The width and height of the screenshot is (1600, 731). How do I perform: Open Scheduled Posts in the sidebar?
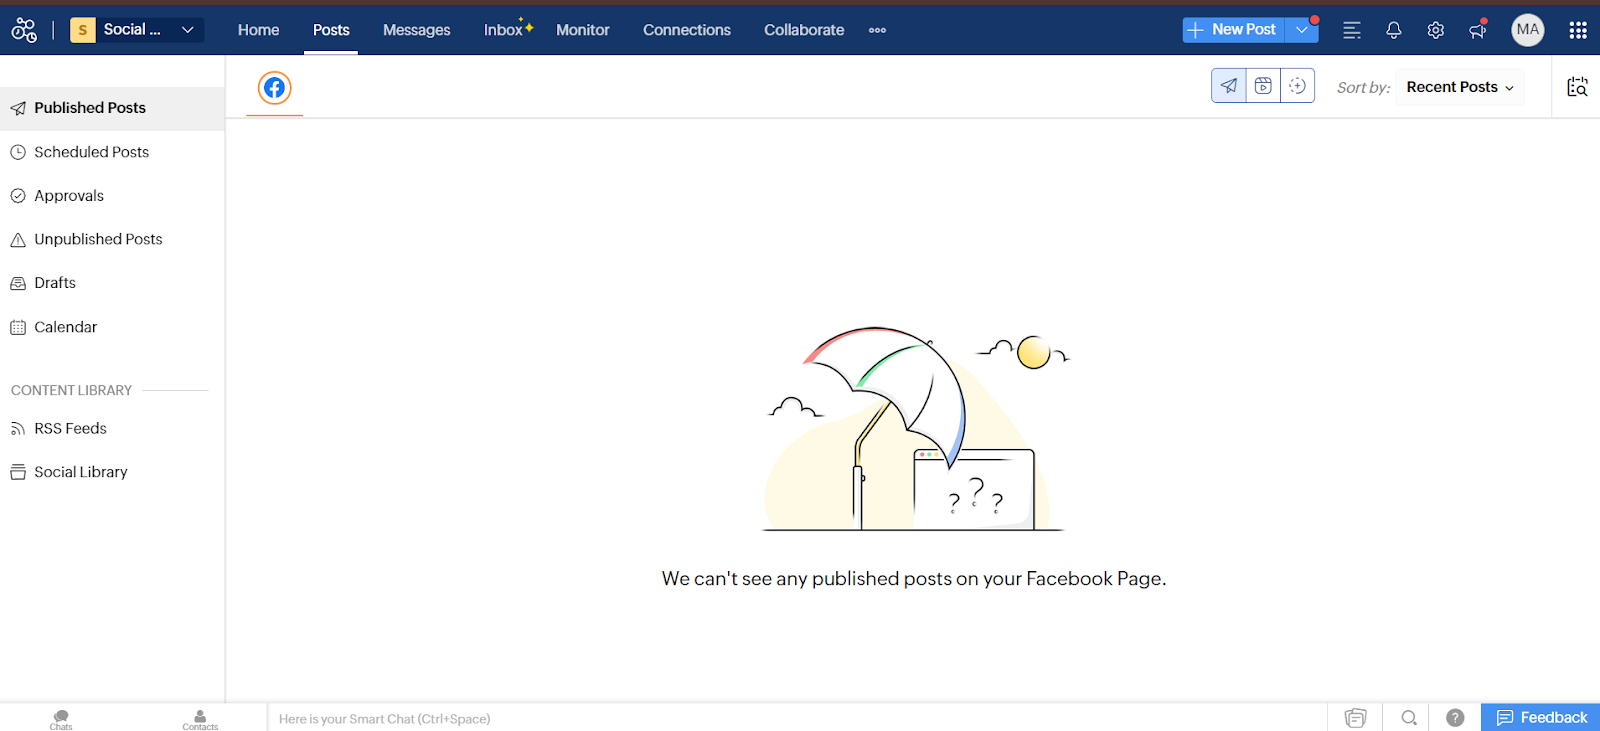[x=91, y=152]
